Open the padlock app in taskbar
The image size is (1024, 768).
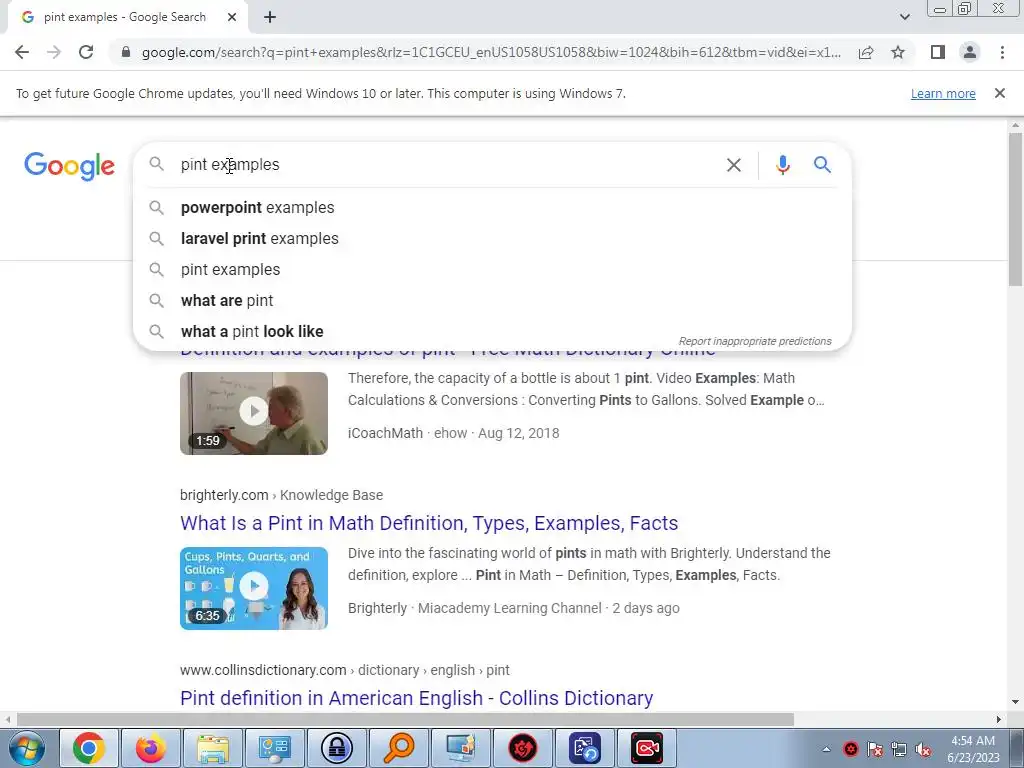click(x=337, y=748)
